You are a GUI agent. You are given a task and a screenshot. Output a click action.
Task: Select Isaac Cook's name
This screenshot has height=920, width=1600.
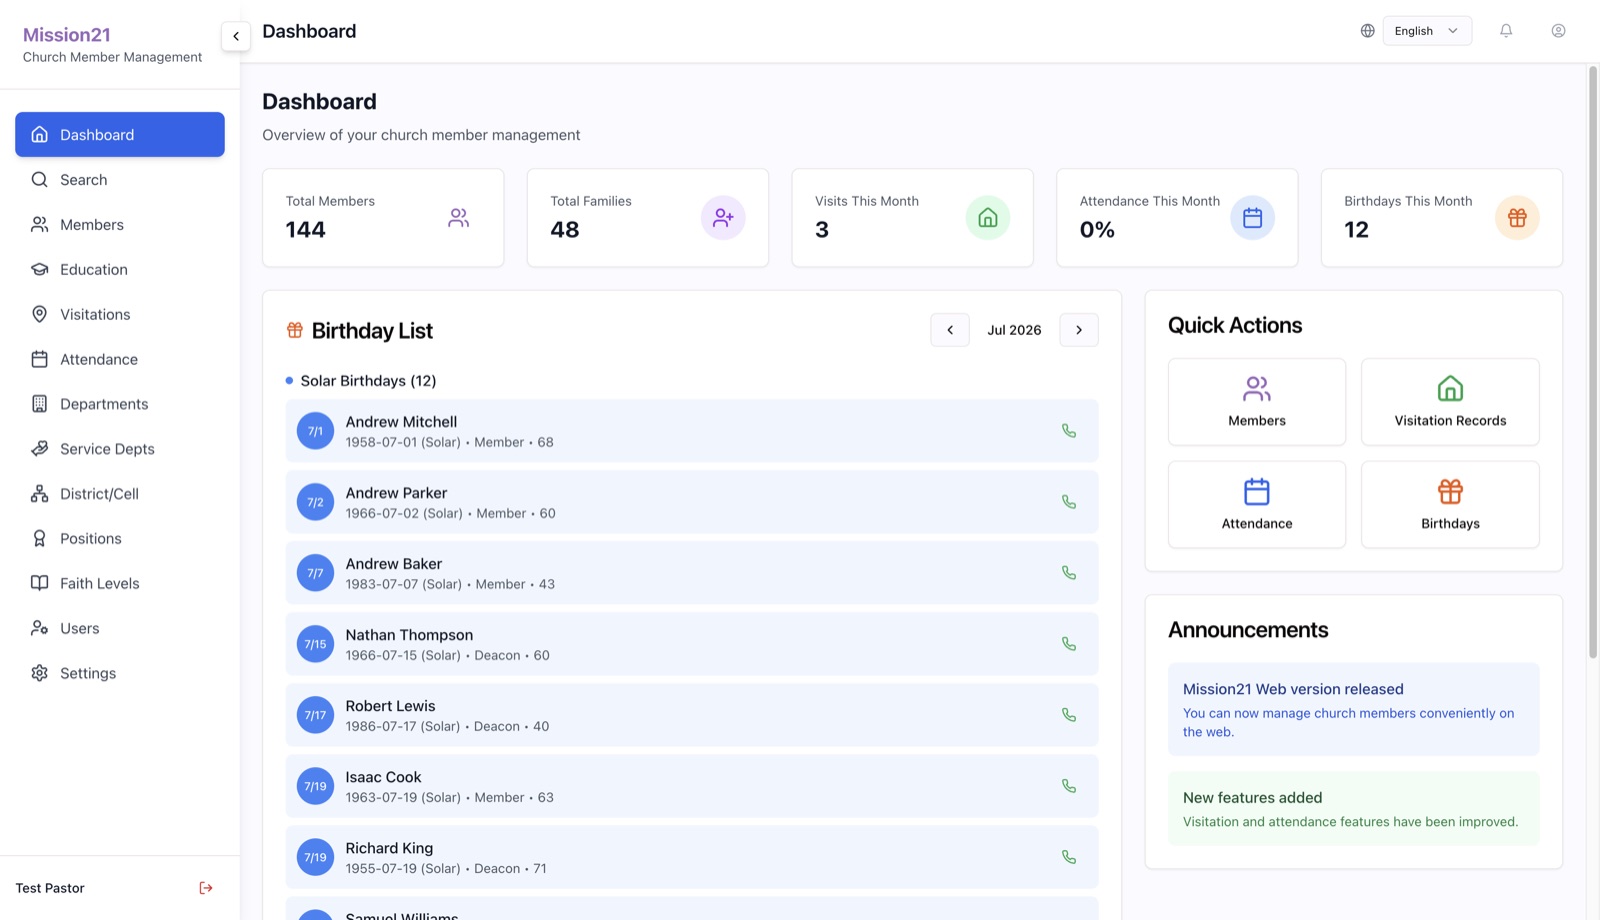[383, 777]
